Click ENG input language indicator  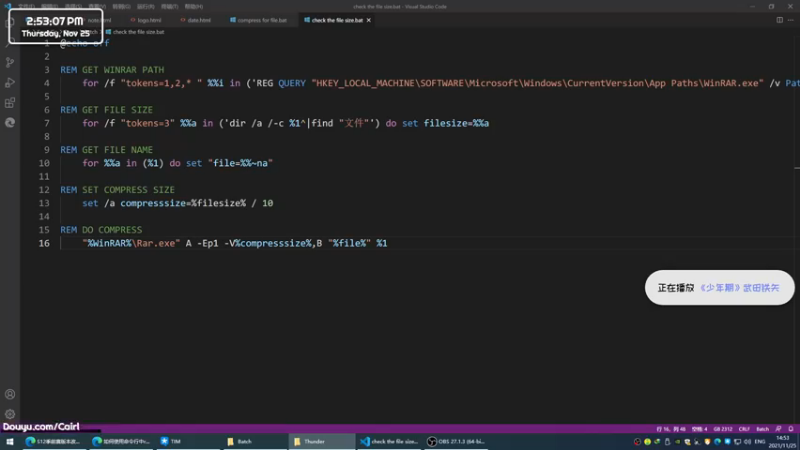(x=760, y=442)
